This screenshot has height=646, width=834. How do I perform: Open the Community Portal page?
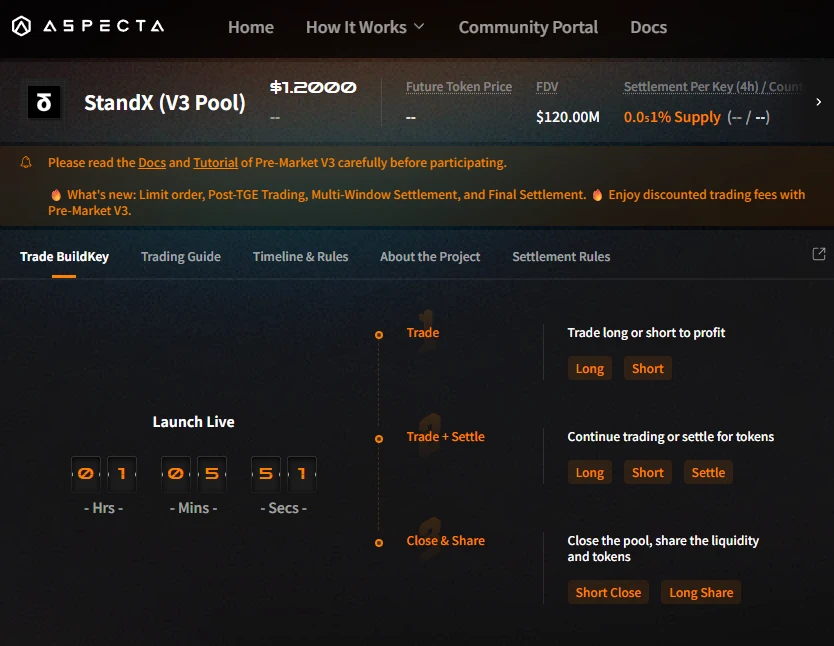(x=528, y=27)
